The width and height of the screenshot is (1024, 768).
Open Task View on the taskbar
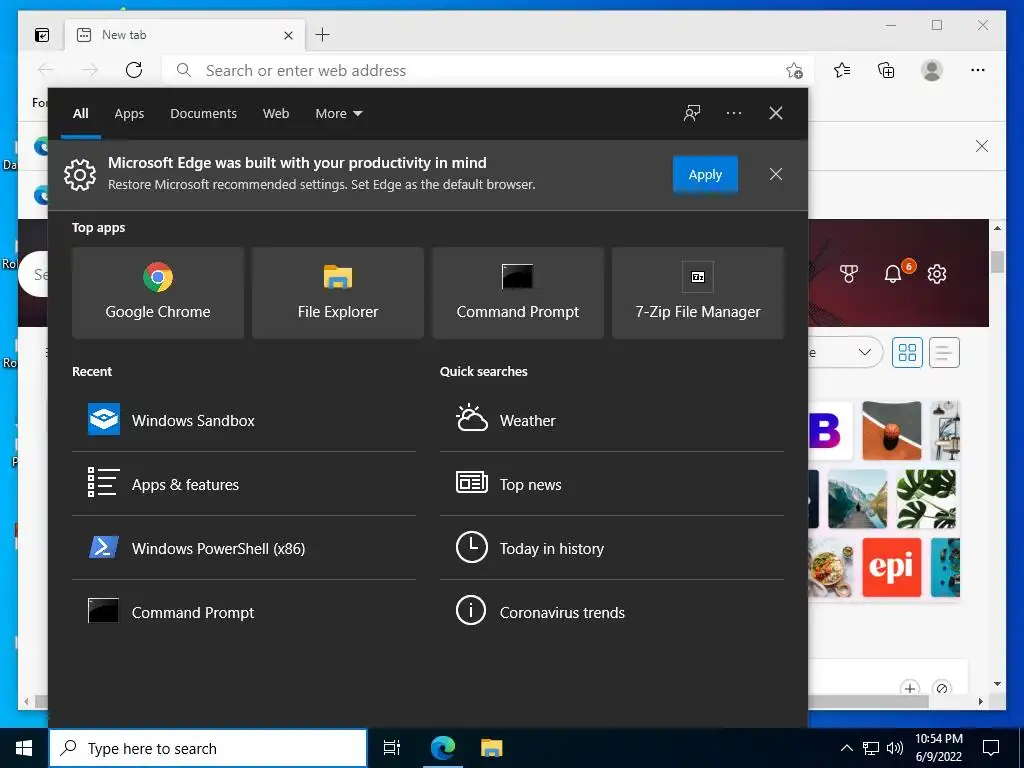click(x=392, y=748)
